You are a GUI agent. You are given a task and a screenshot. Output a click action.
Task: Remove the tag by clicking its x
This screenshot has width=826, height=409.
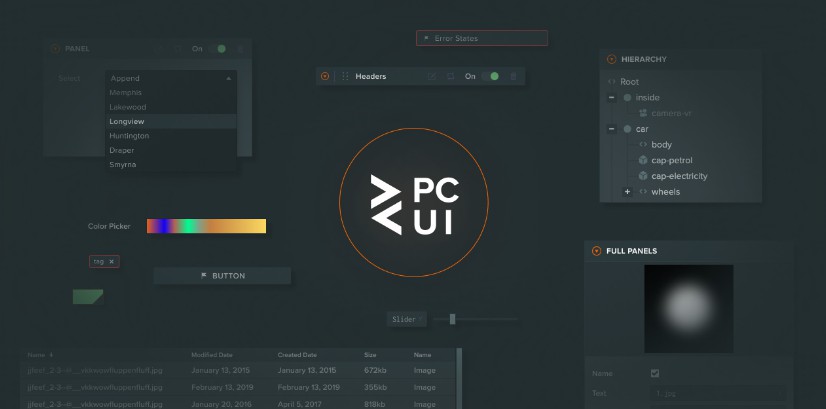pos(112,262)
